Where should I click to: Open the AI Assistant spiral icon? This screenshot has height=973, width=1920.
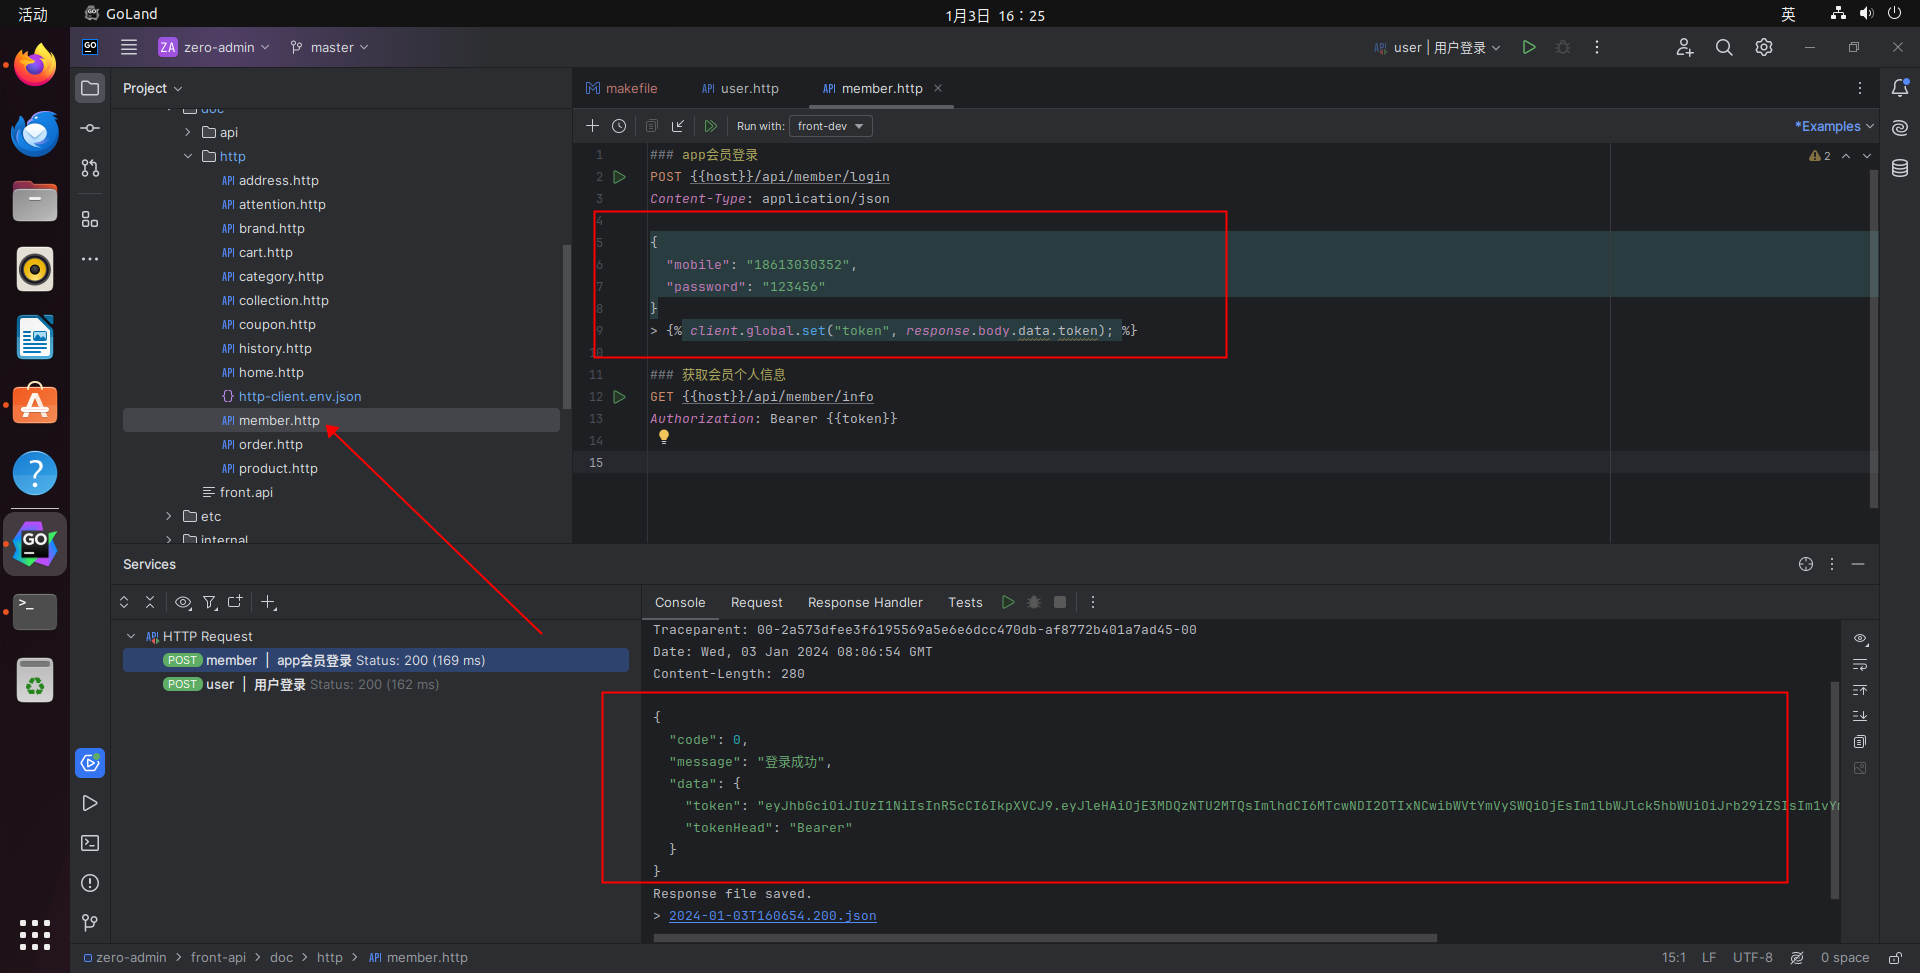pos(1900,128)
